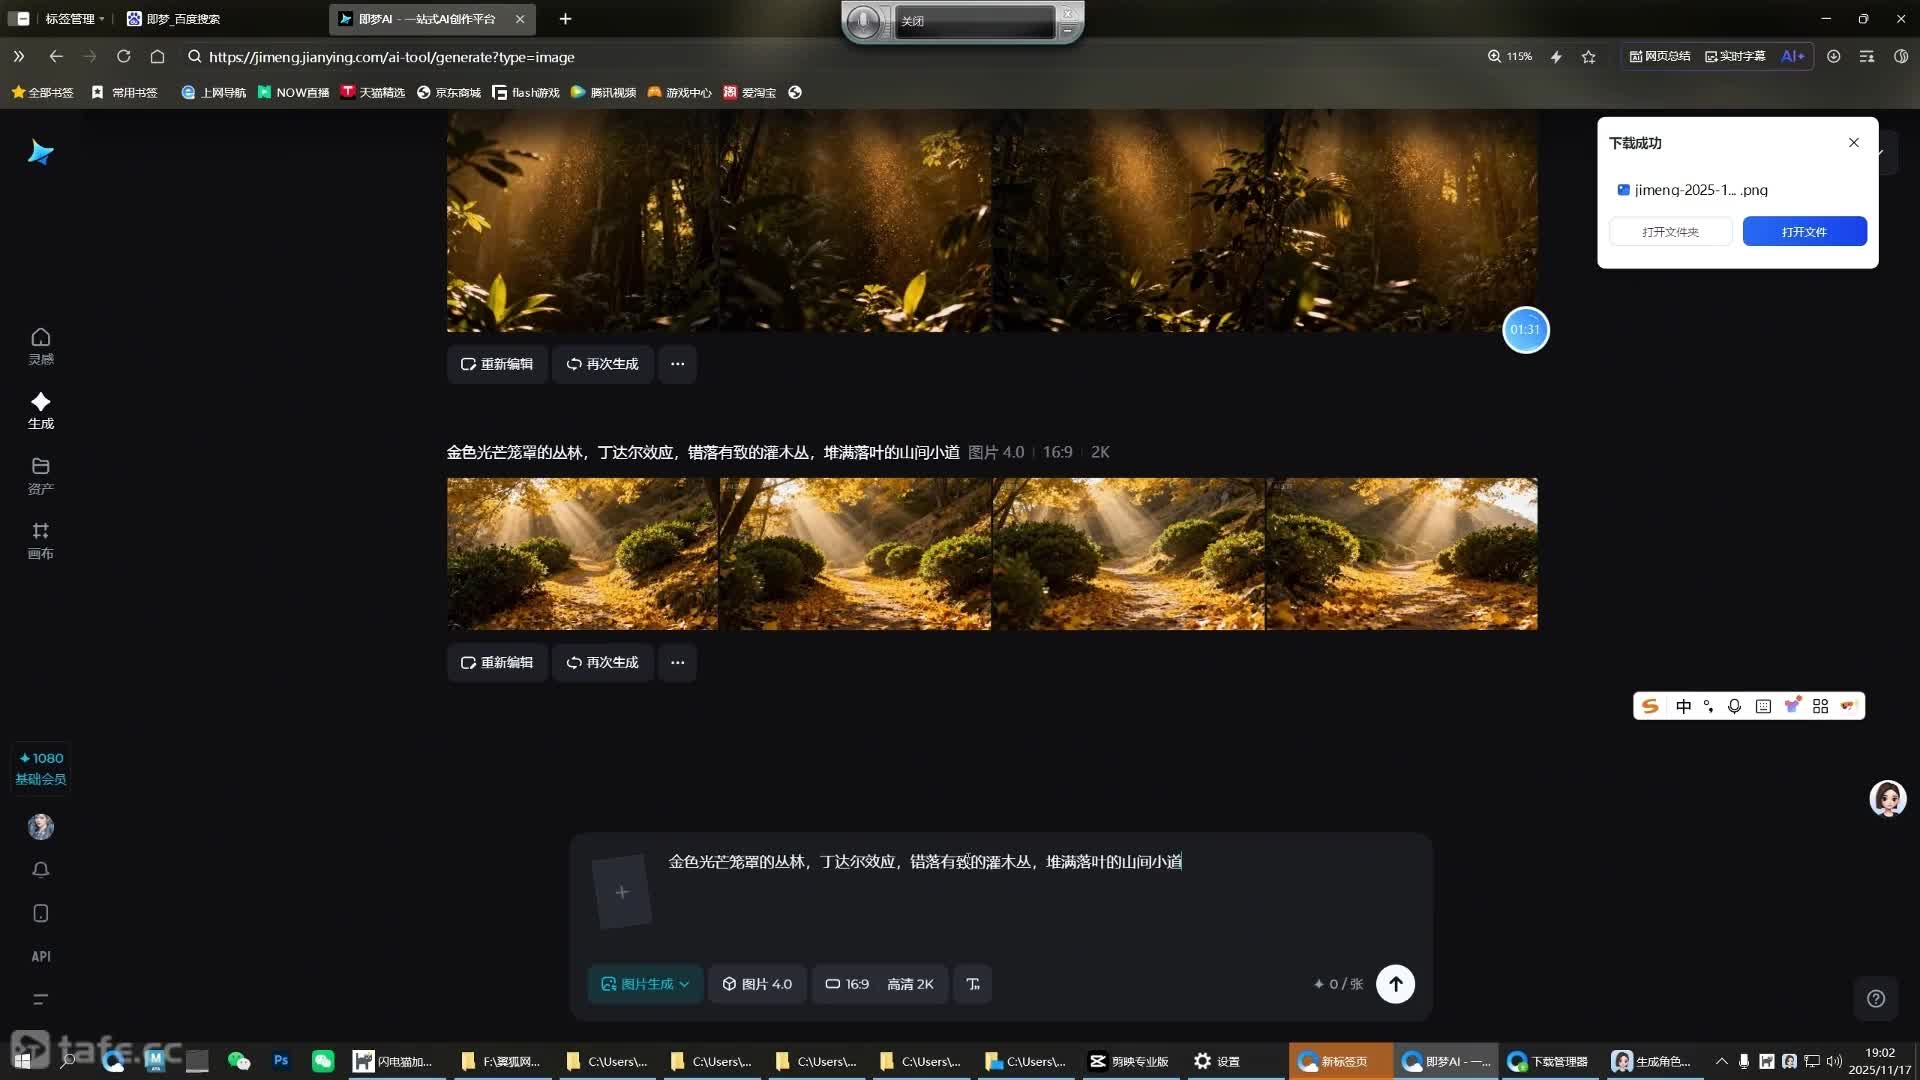Open the 剪映专业版 taskbar item
The image size is (1920, 1080).
click(1129, 1061)
